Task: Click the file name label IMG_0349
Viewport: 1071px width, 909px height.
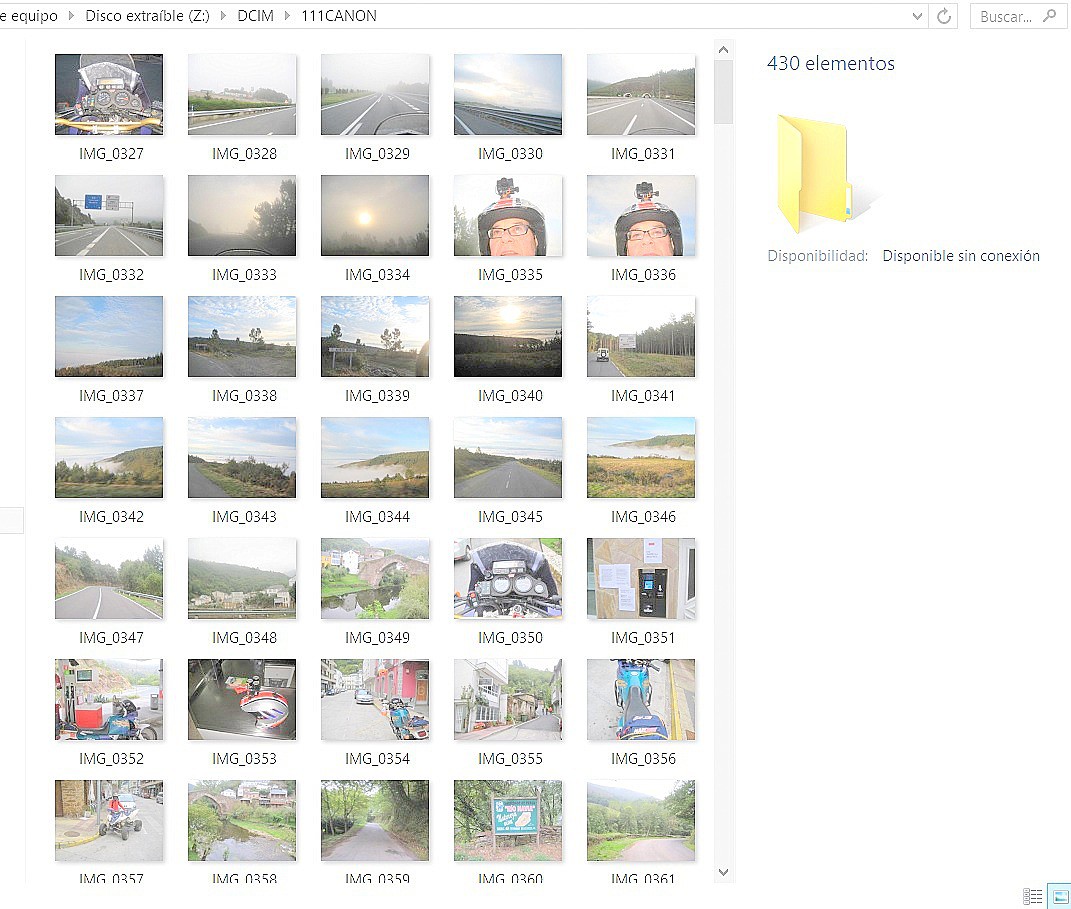Action: pos(377,638)
